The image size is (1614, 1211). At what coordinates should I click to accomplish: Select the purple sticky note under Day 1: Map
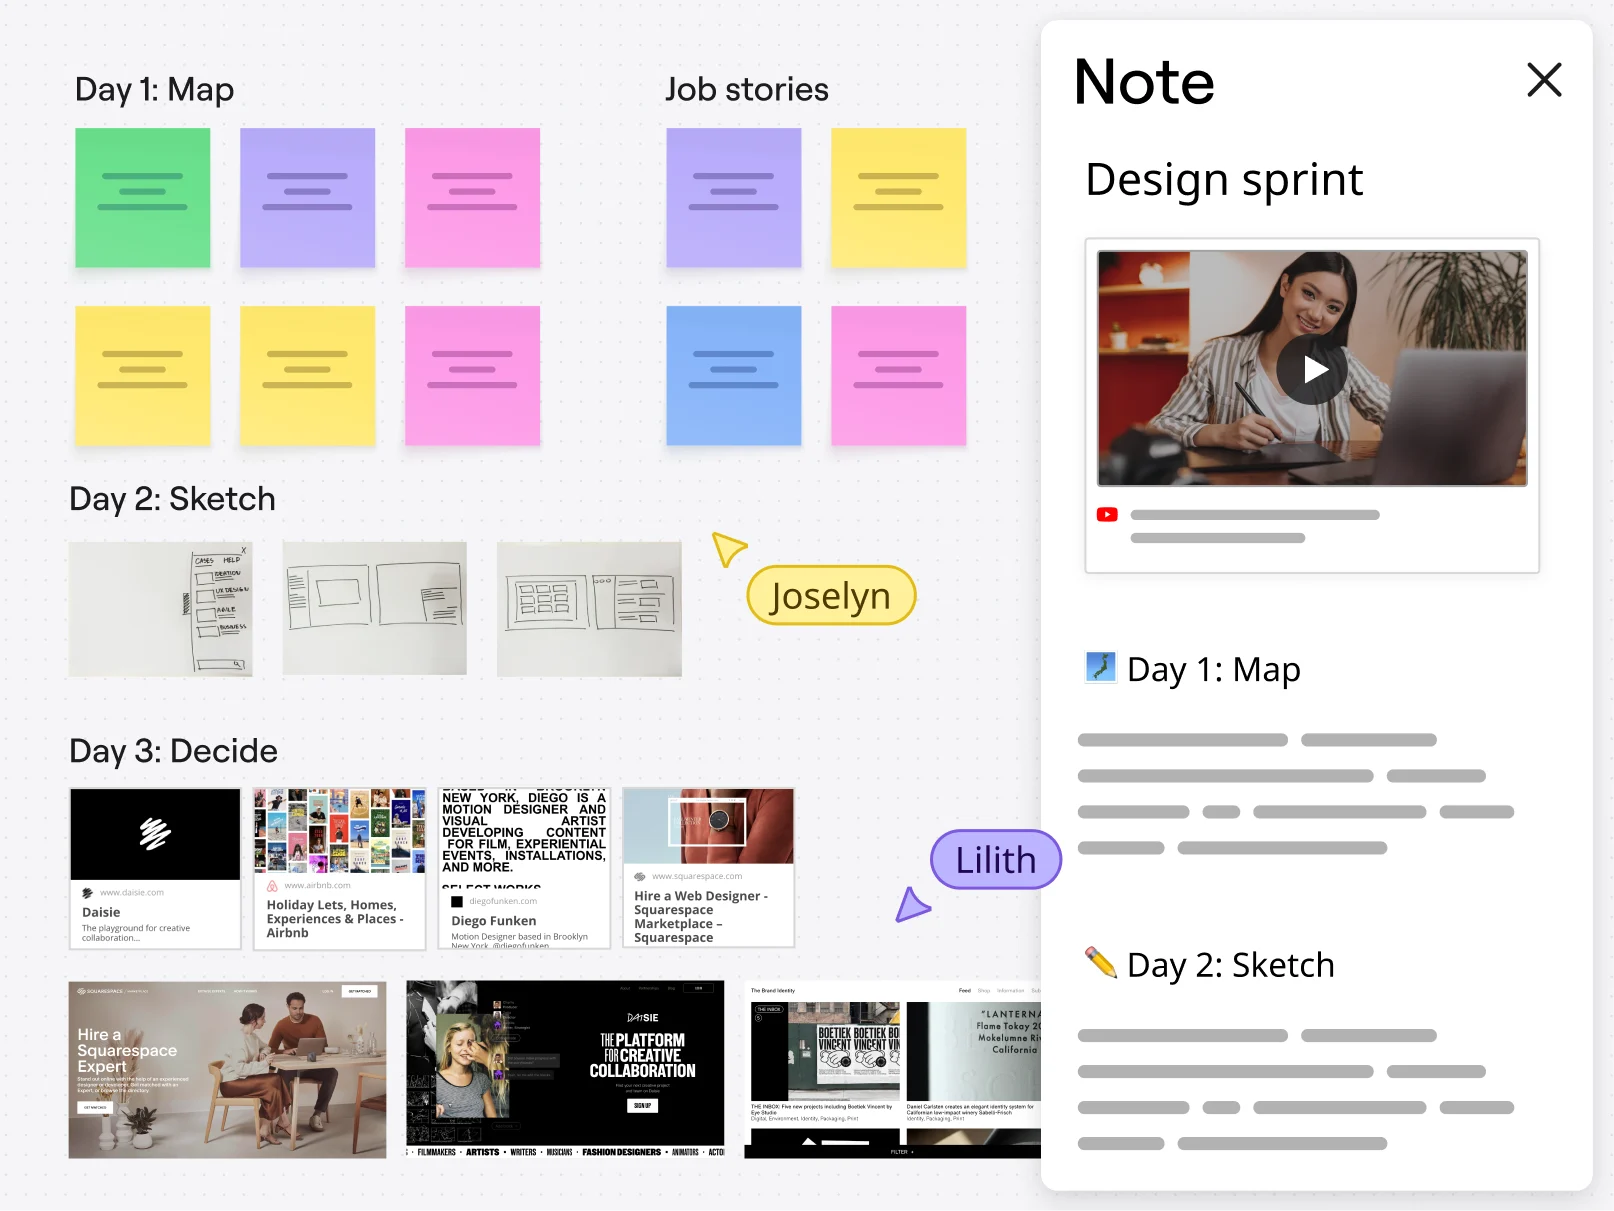[308, 198]
